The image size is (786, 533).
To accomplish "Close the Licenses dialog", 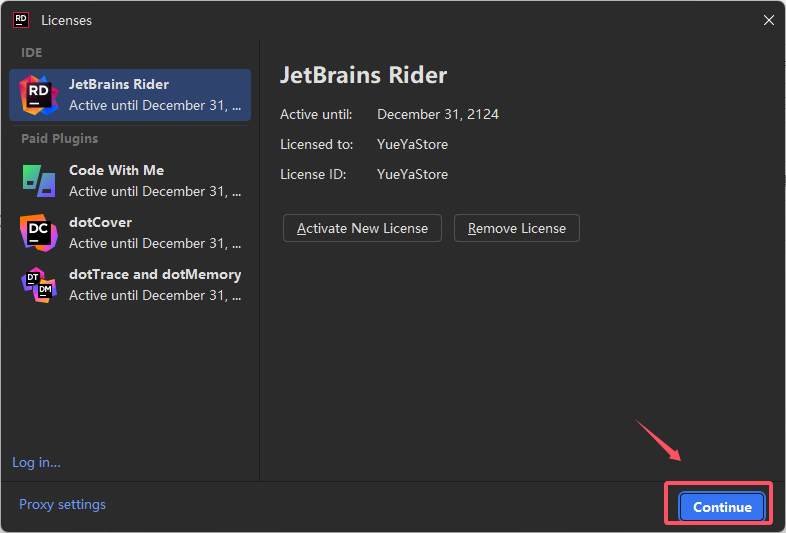I will pyautogui.click(x=768, y=20).
